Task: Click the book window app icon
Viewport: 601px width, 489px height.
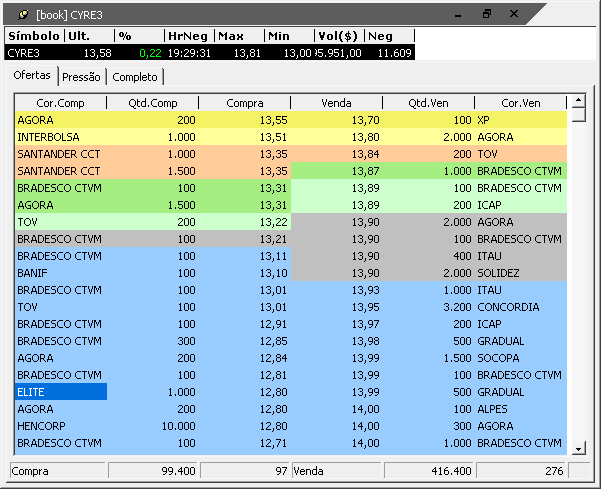Action: point(23,15)
